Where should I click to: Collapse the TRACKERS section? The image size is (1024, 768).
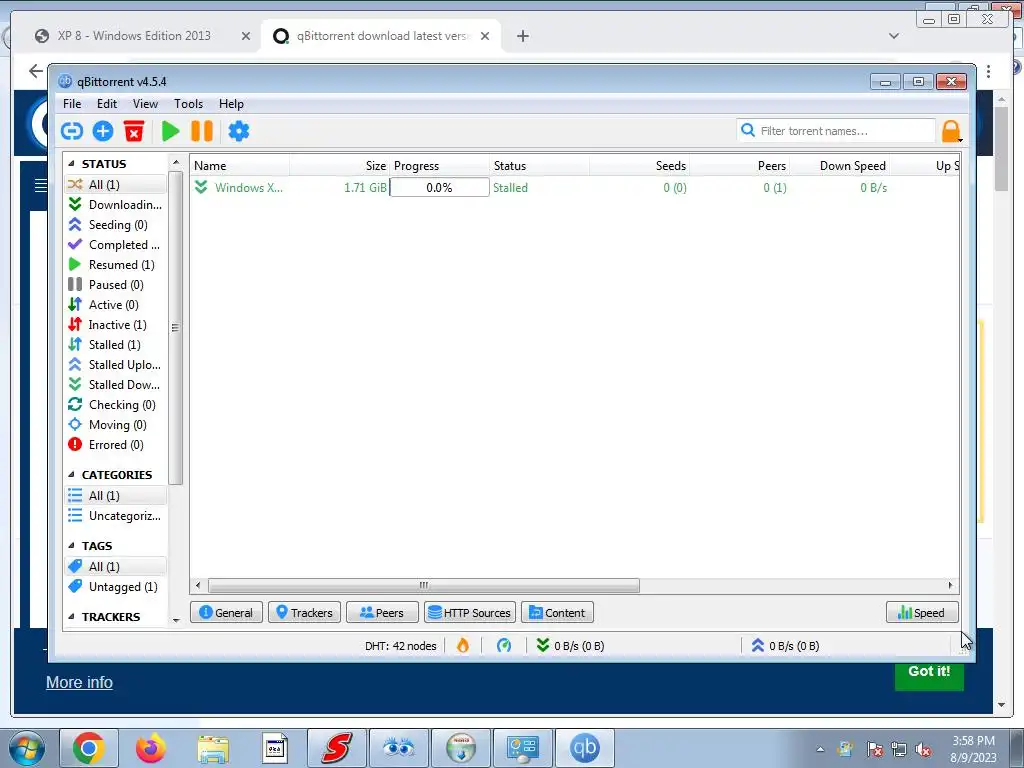(71, 617)
